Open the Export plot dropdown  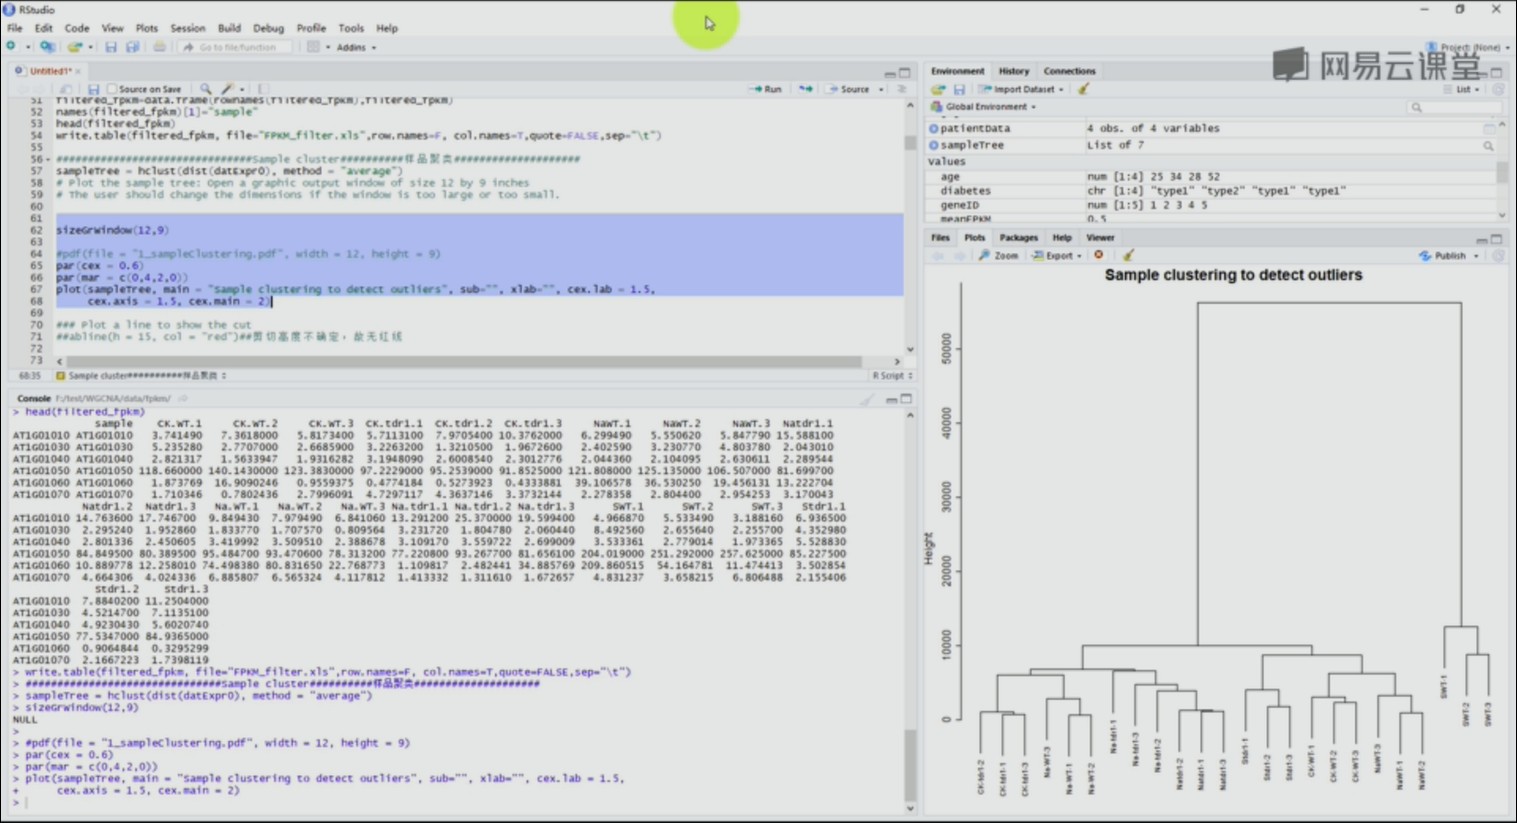pyautogui.click(x=1057, y=255)
